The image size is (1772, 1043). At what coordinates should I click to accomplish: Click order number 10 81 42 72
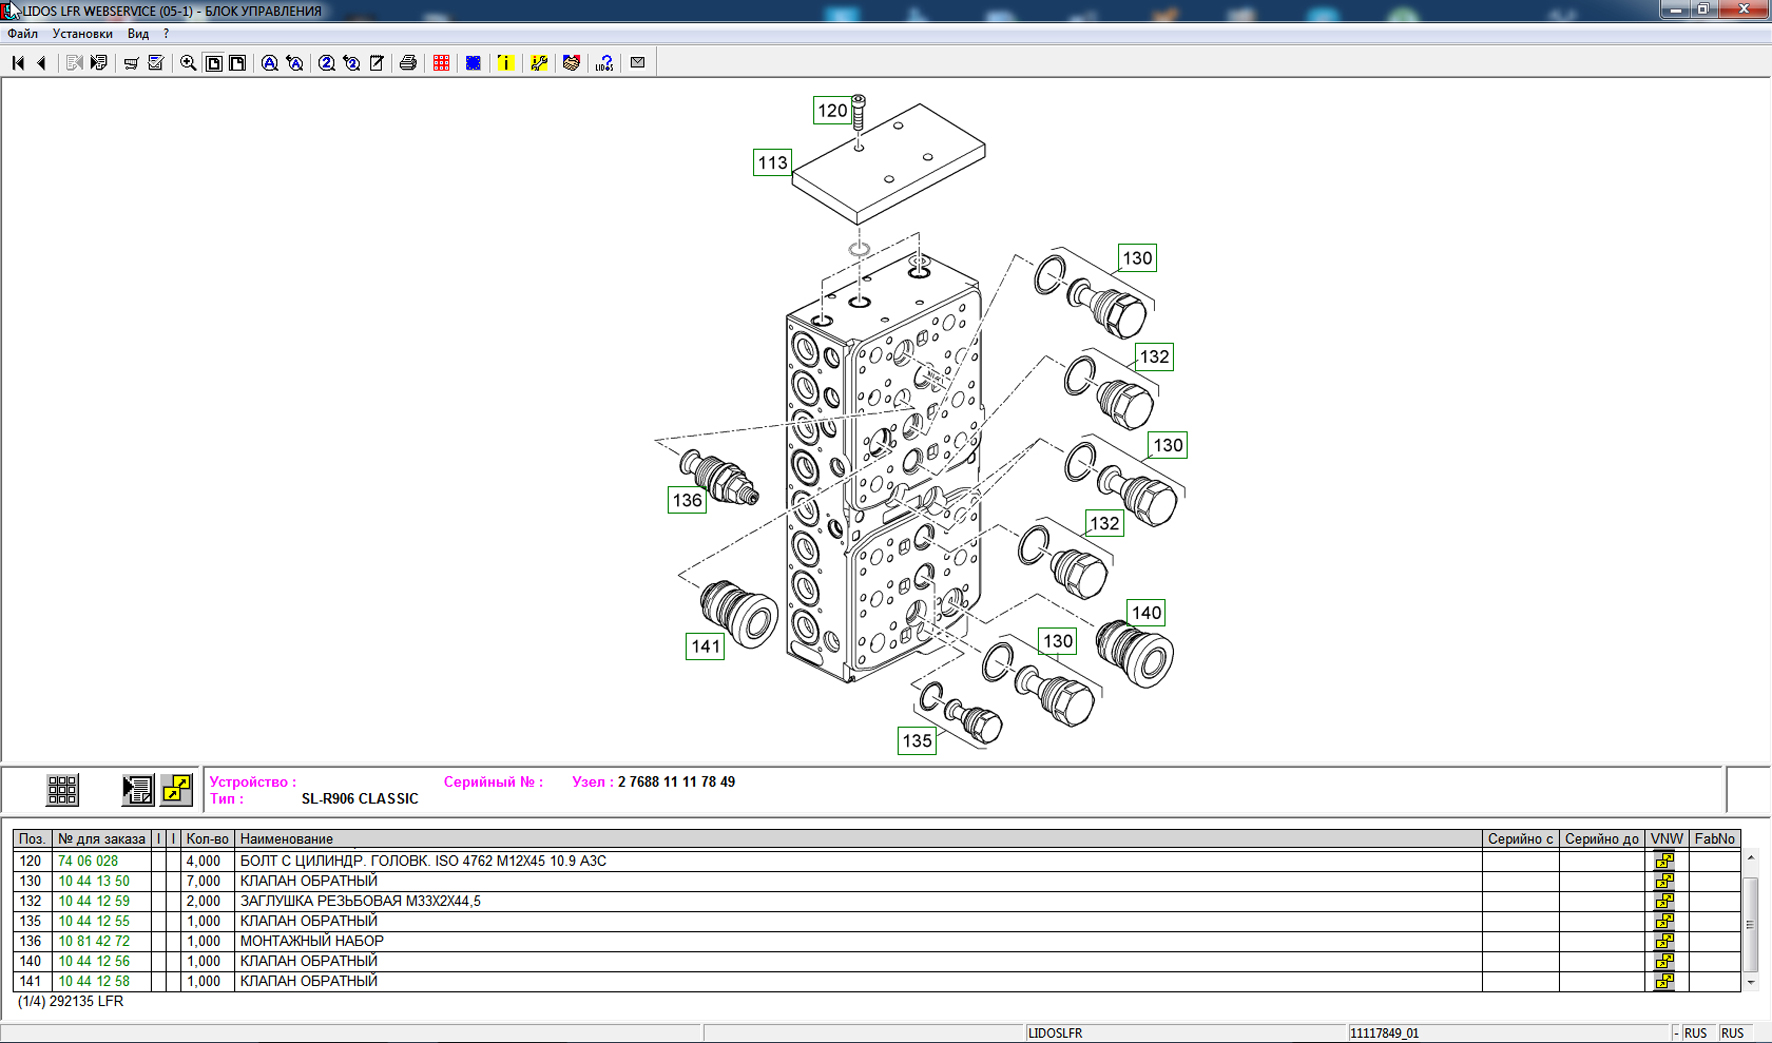(x=93, y=941)
